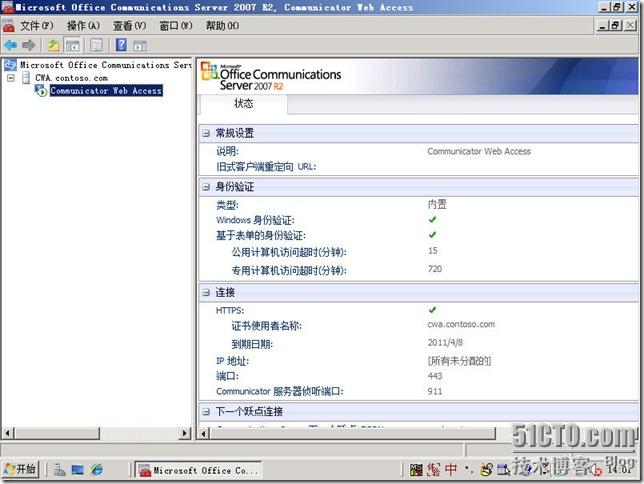The height and width of the screenshot is (484, 644).
Task: Select the CWA.contoso.com server node
Action: 71,78
